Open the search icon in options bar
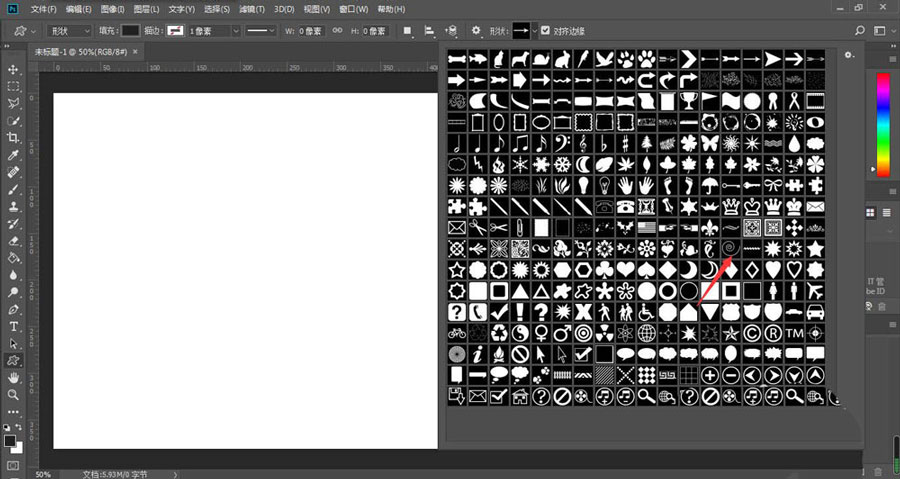Screen dimensions: 900x479 [x=859, y=31]
